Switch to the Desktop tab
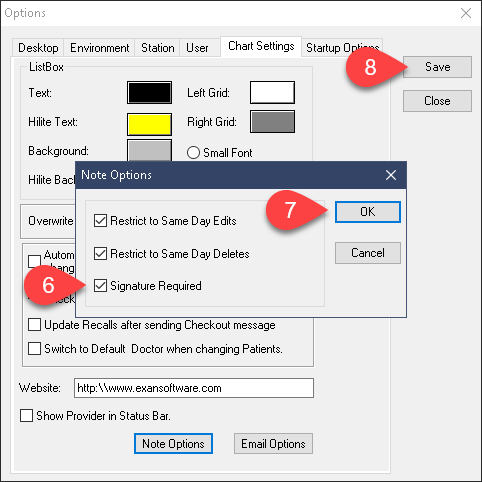The image size is (482, 482). pyautogui.click(x=38, y=48)
